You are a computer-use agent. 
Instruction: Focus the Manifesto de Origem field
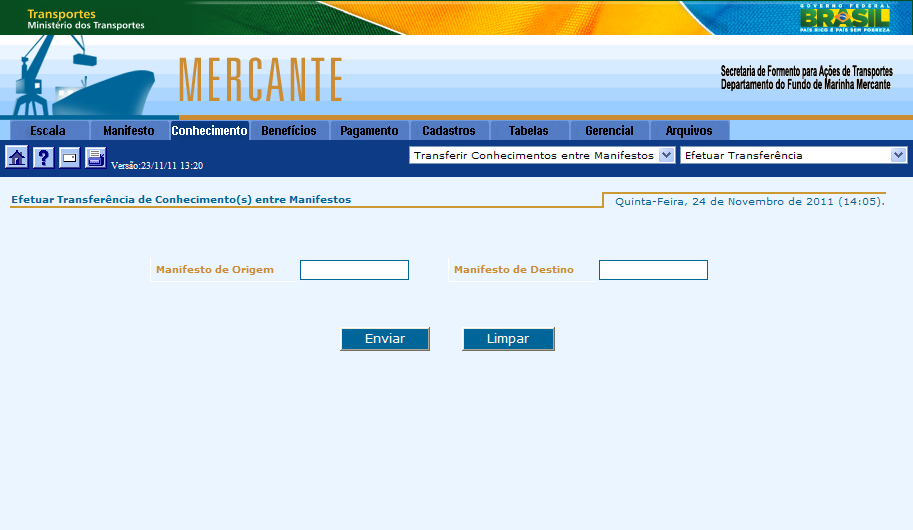(x=354, y=270)
